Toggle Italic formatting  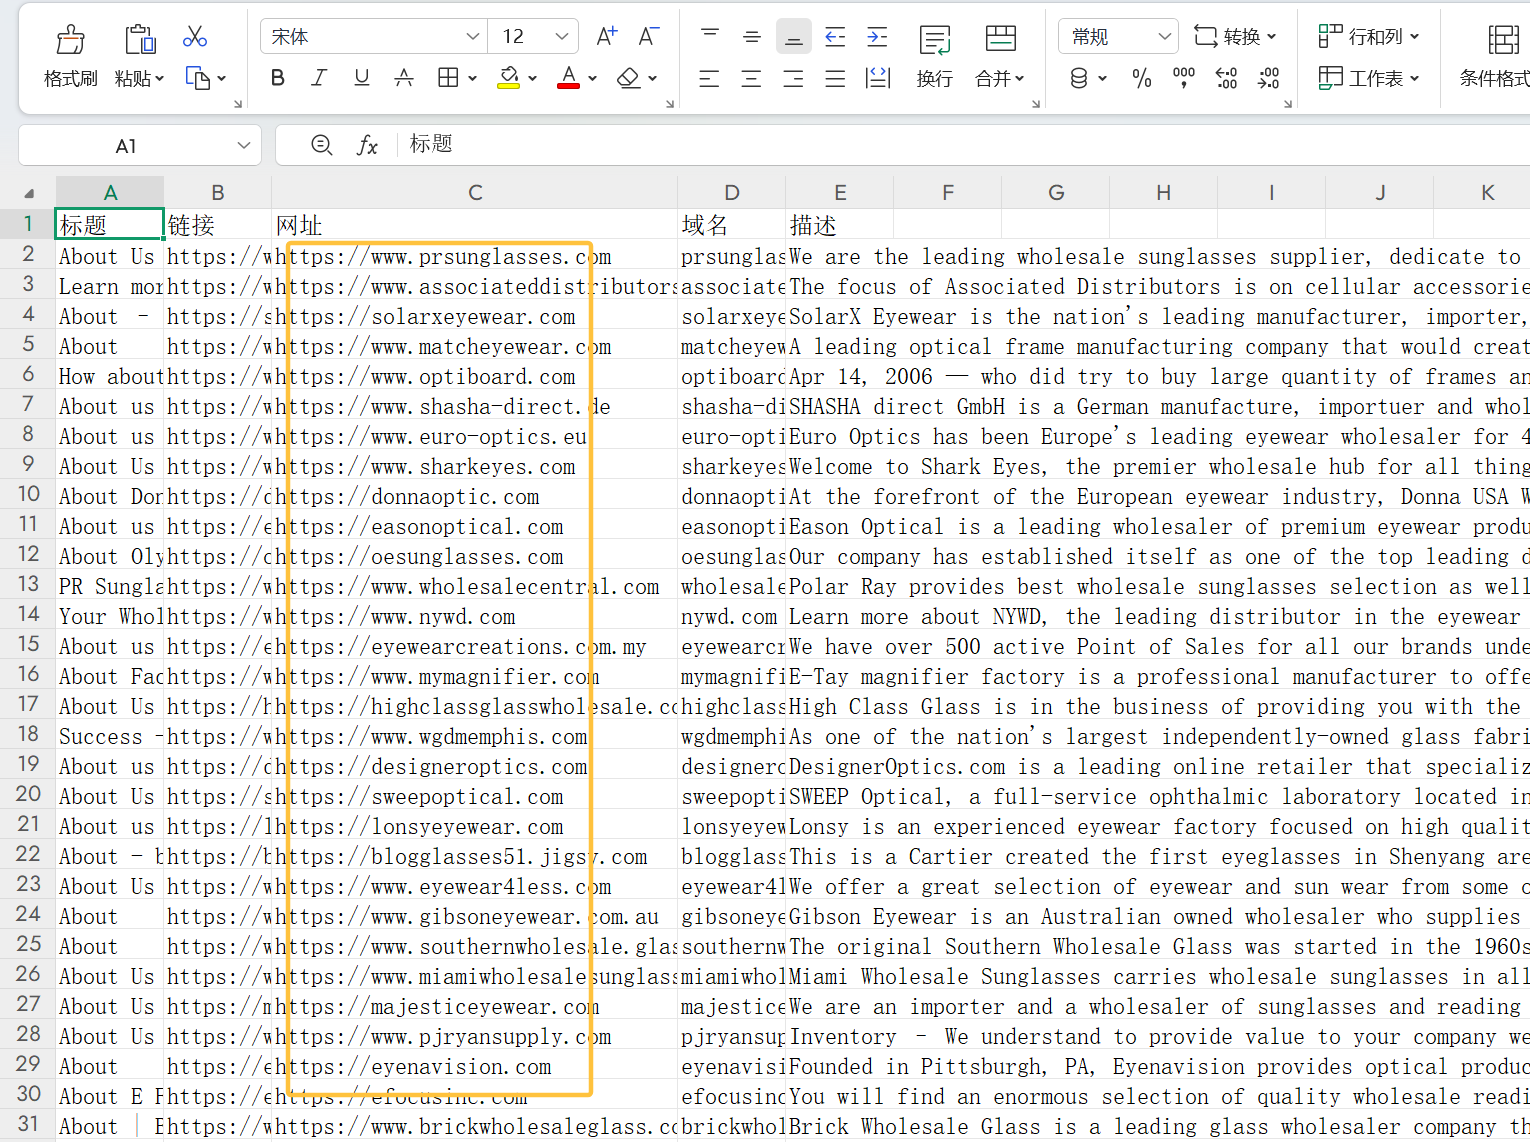point(319,78)
